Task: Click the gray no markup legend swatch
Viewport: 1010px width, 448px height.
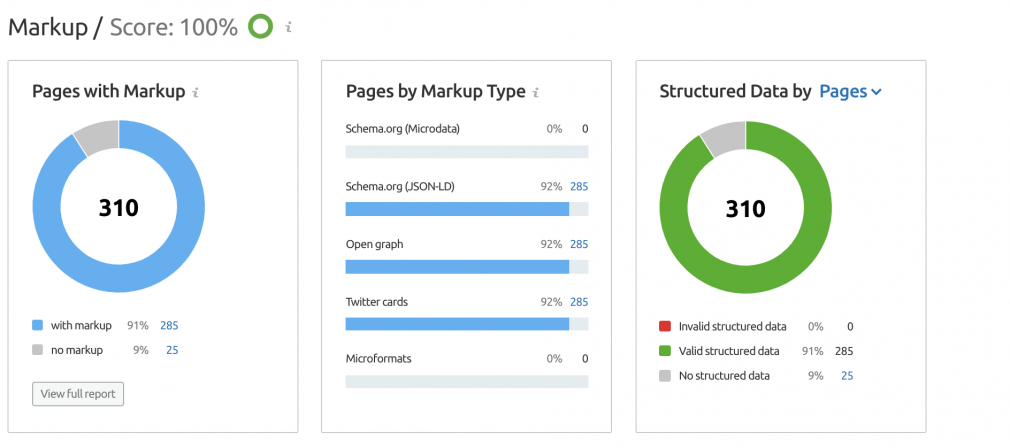Action: (x=37, y=350)
